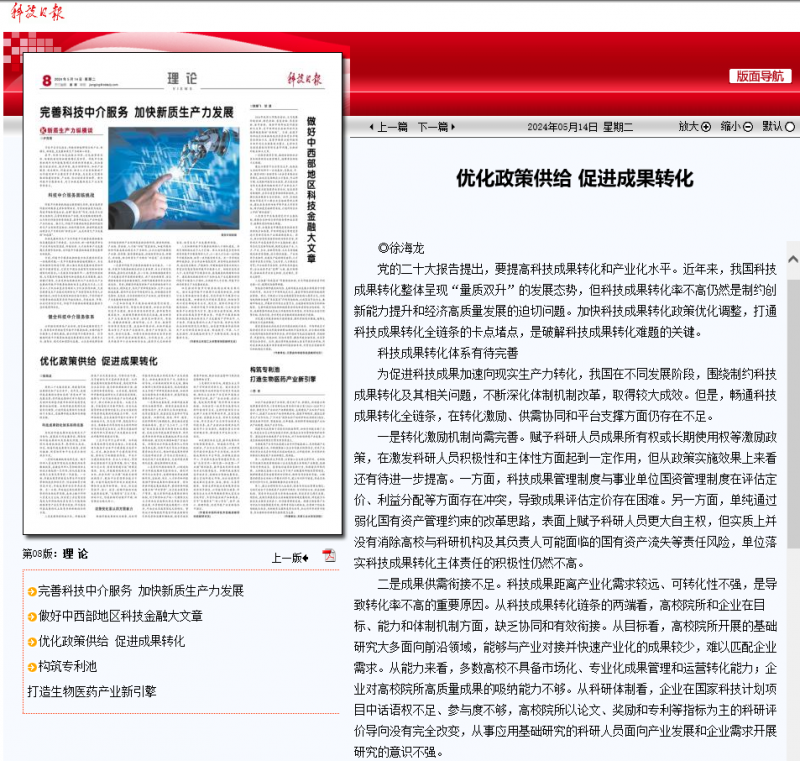This screenshot has height=761, width=800.
Task: Go to previous page with 上一版
Action: coord(290,558)
